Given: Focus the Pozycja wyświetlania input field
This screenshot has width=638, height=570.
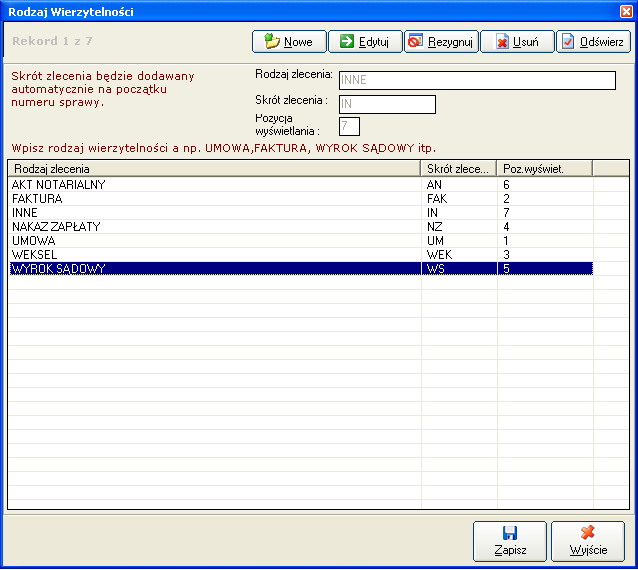Looking at the screenshot, I should tap(349, 126).
